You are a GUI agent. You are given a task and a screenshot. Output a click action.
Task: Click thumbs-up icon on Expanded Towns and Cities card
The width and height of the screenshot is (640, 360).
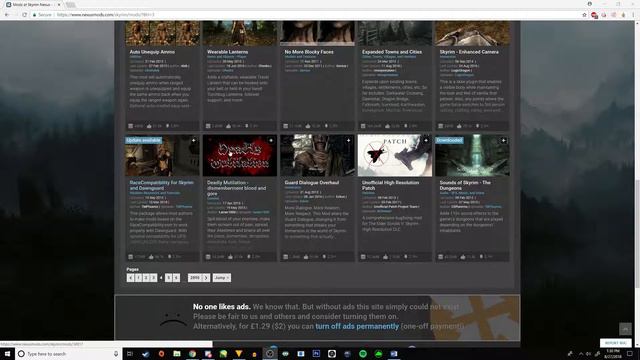click(x=387, y=126)
